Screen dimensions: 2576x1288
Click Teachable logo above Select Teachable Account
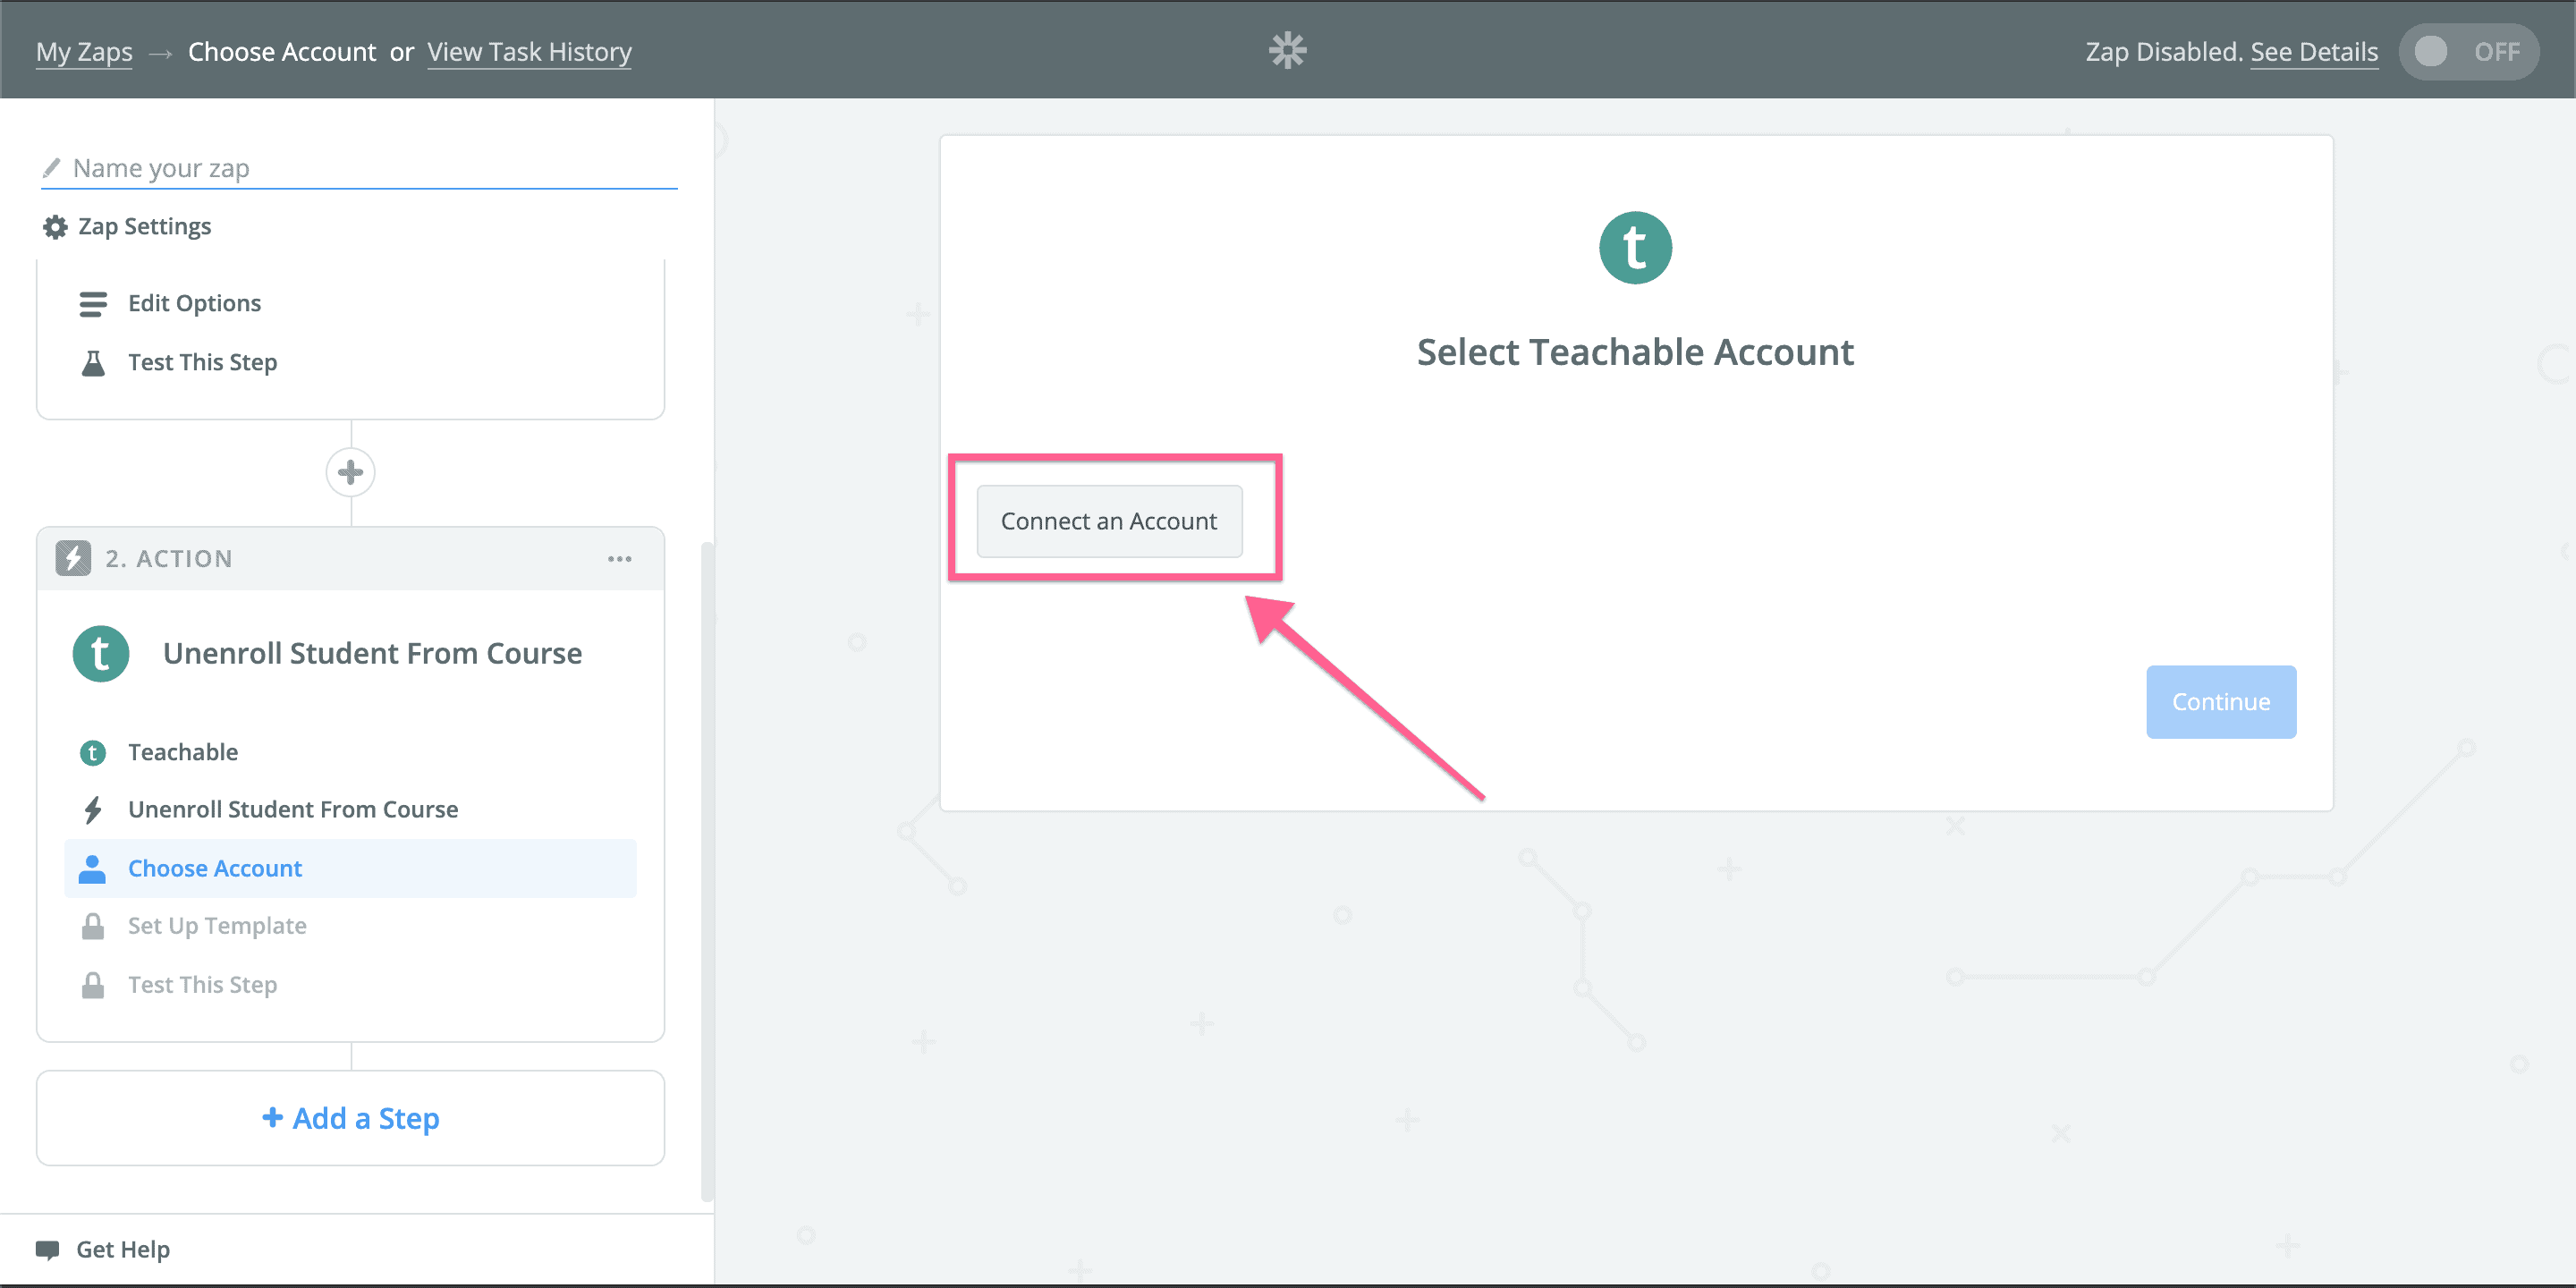(x=1635, y=248)
